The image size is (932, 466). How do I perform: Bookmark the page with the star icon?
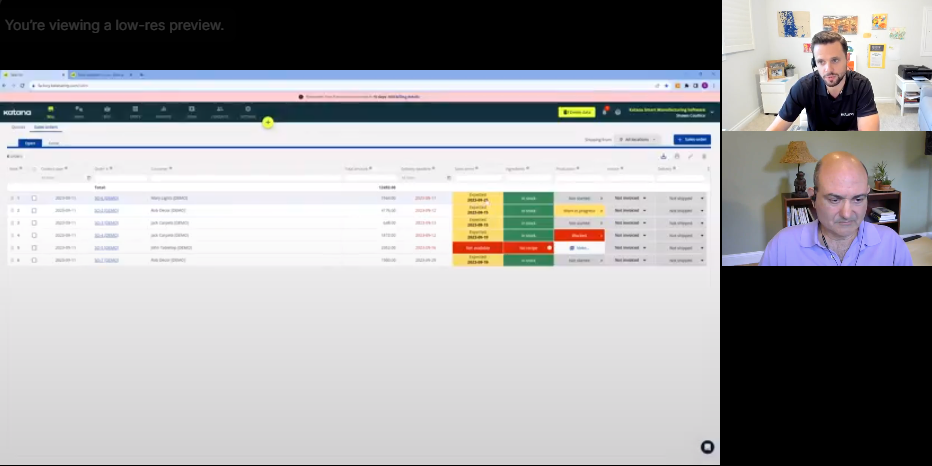(x=666, y=86)
